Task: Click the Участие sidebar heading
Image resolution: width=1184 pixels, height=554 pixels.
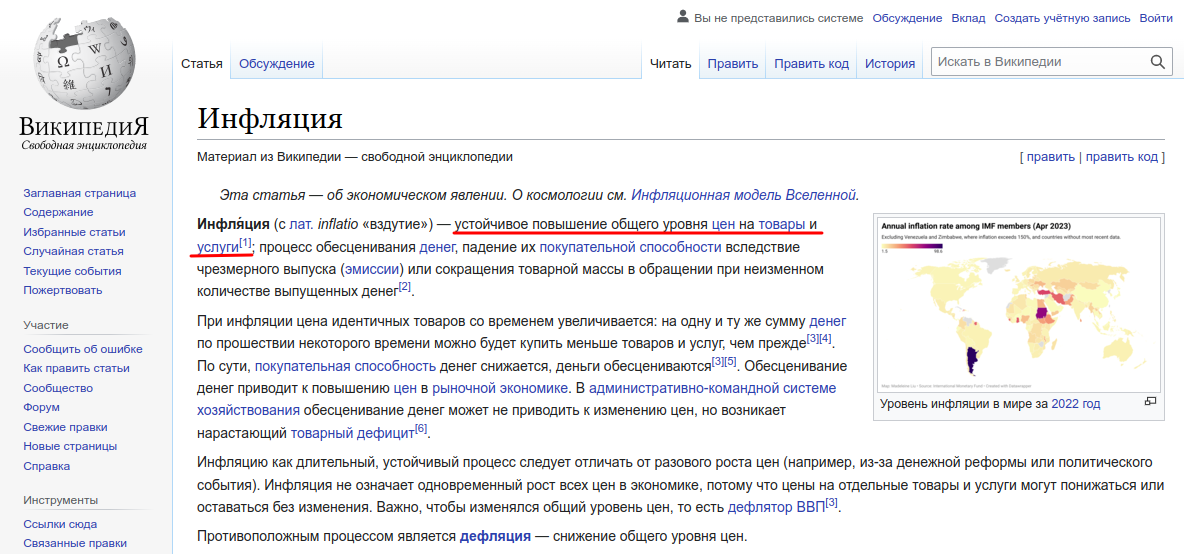Action: click(x=45, y=325)
